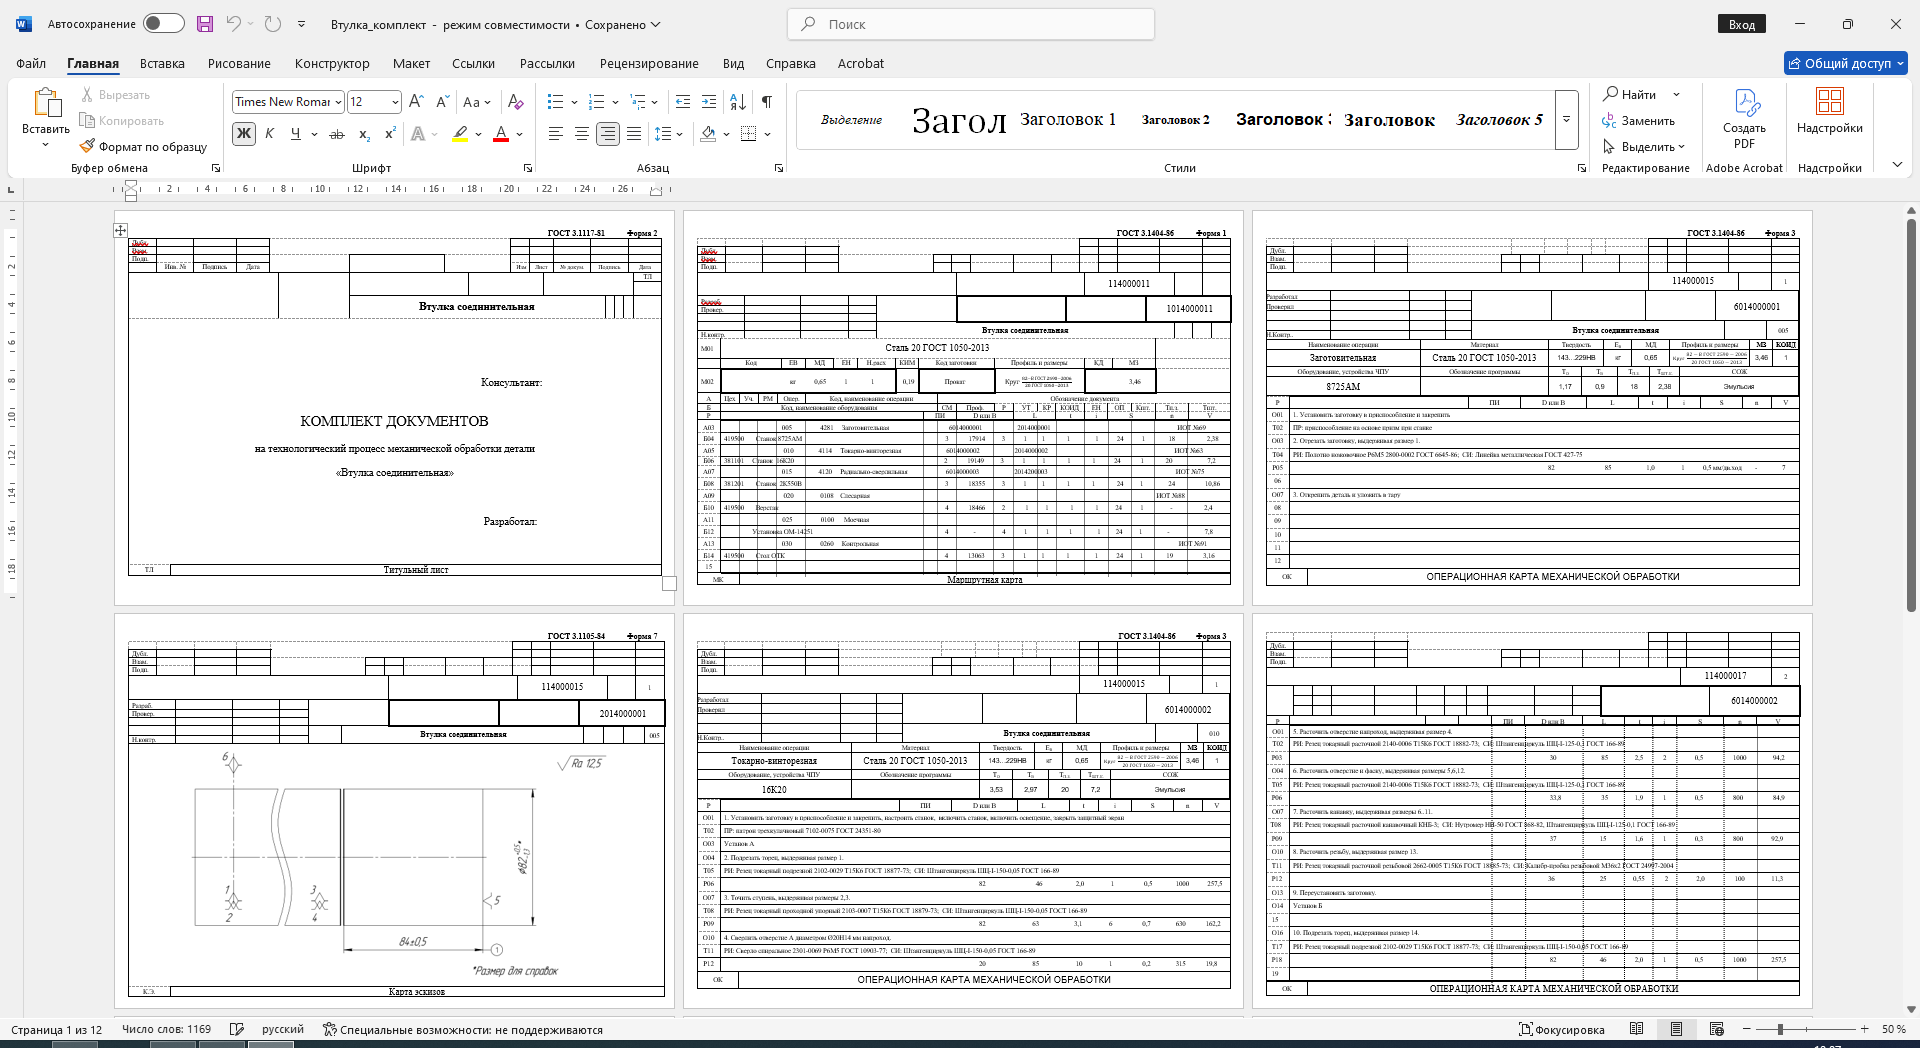Open the Вставка ribbon tab

(162, 63)
